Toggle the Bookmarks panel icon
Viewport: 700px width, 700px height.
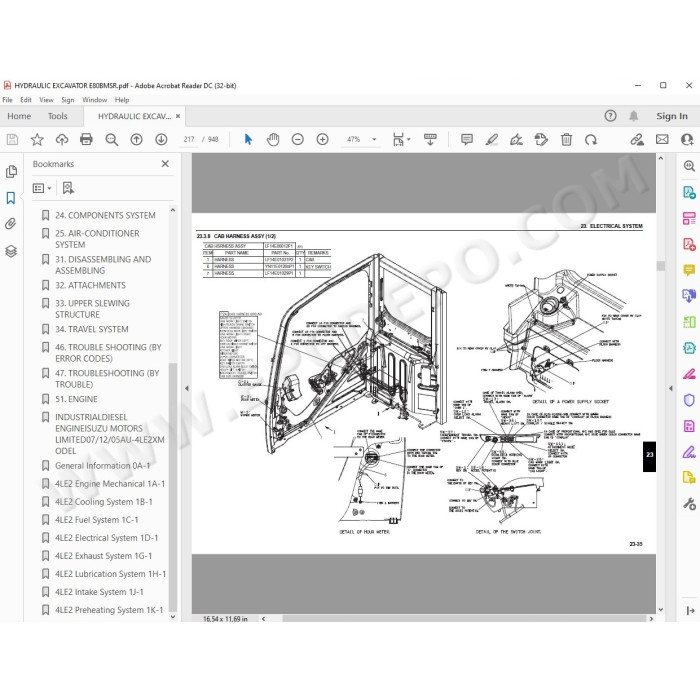click(11, 198)
